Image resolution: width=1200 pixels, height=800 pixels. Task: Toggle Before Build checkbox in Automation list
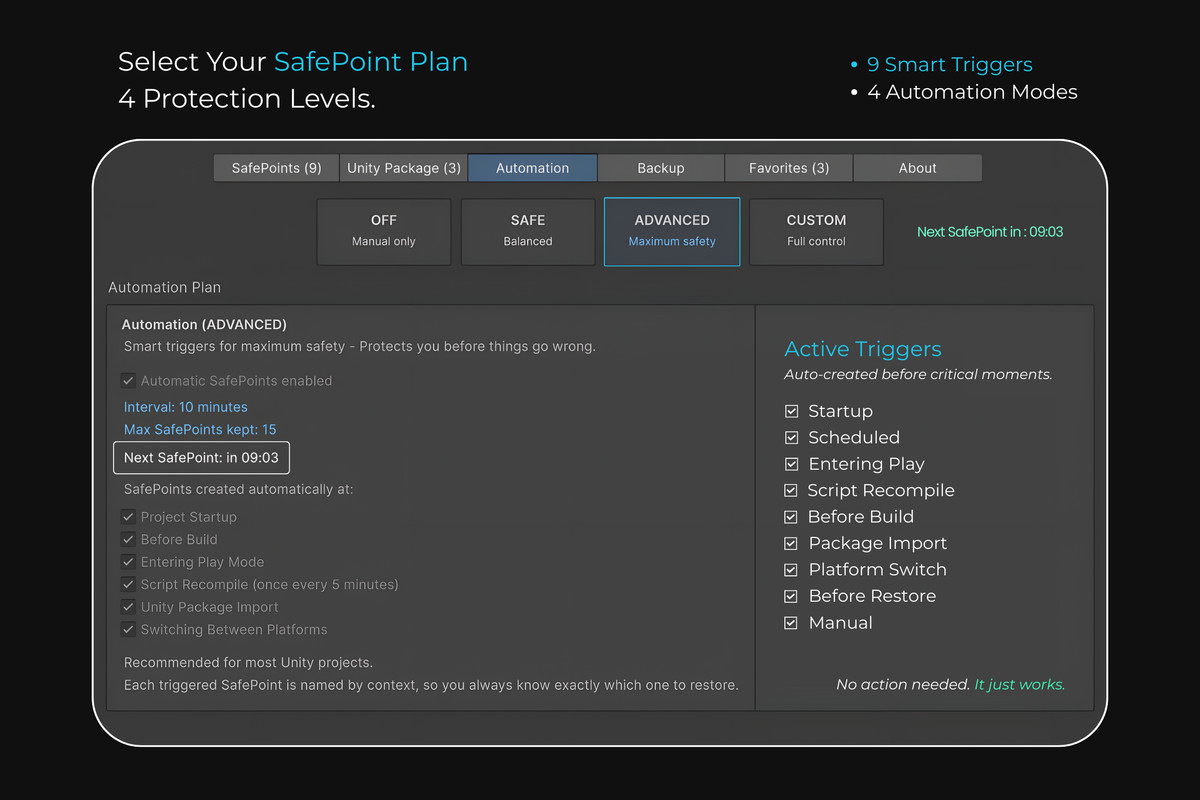click(x=128, y=540)
